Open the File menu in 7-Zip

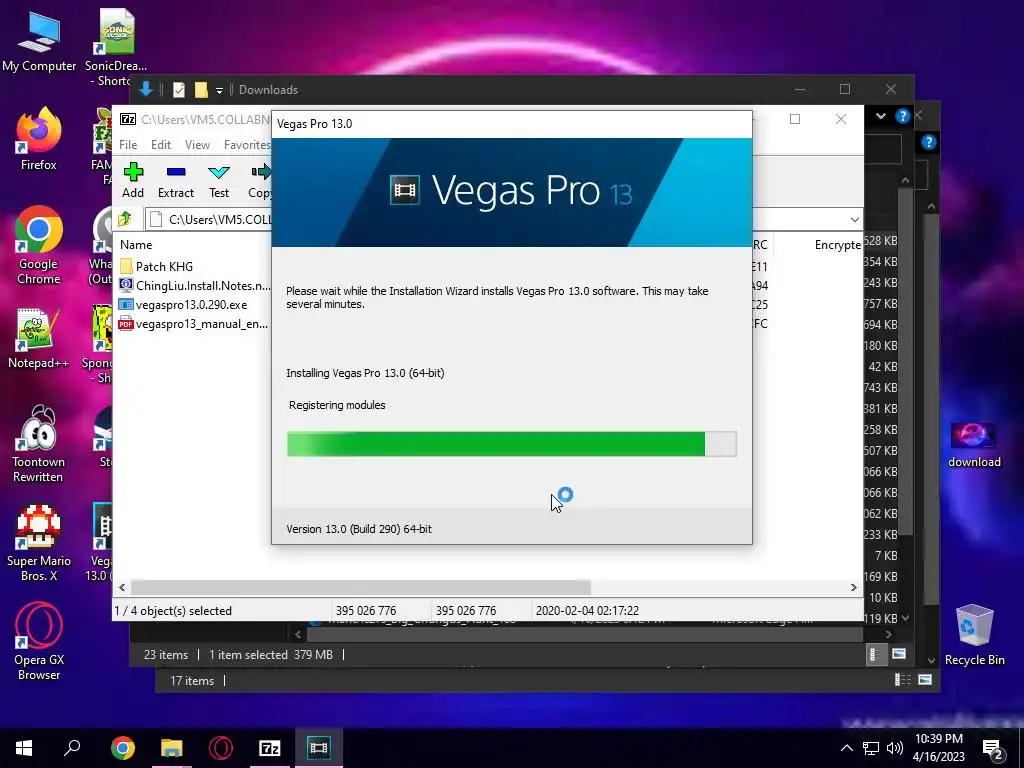point(128,145)
